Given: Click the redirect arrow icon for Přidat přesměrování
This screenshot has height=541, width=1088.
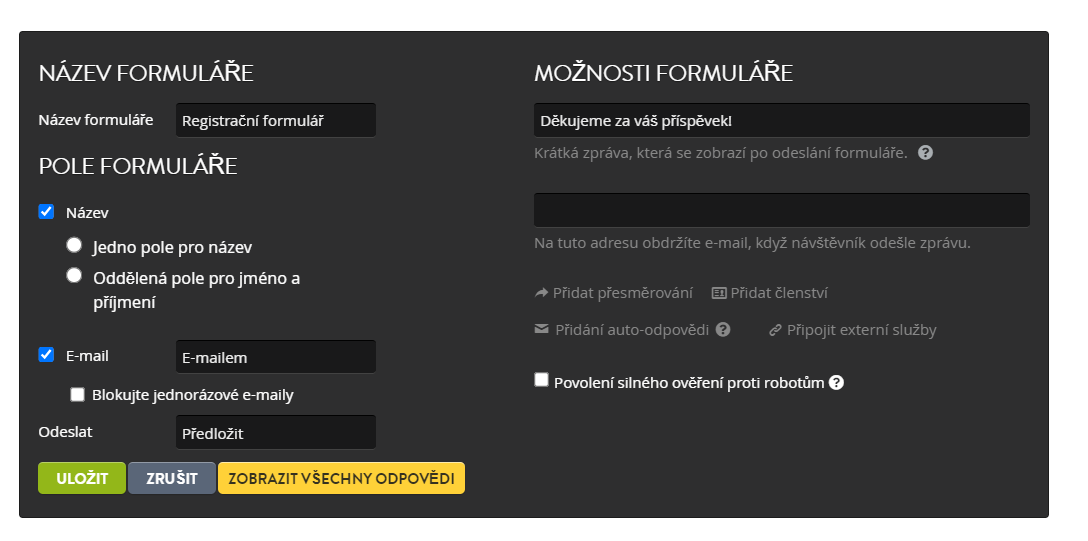Looking at the screenshot, I should pos(541,293).
